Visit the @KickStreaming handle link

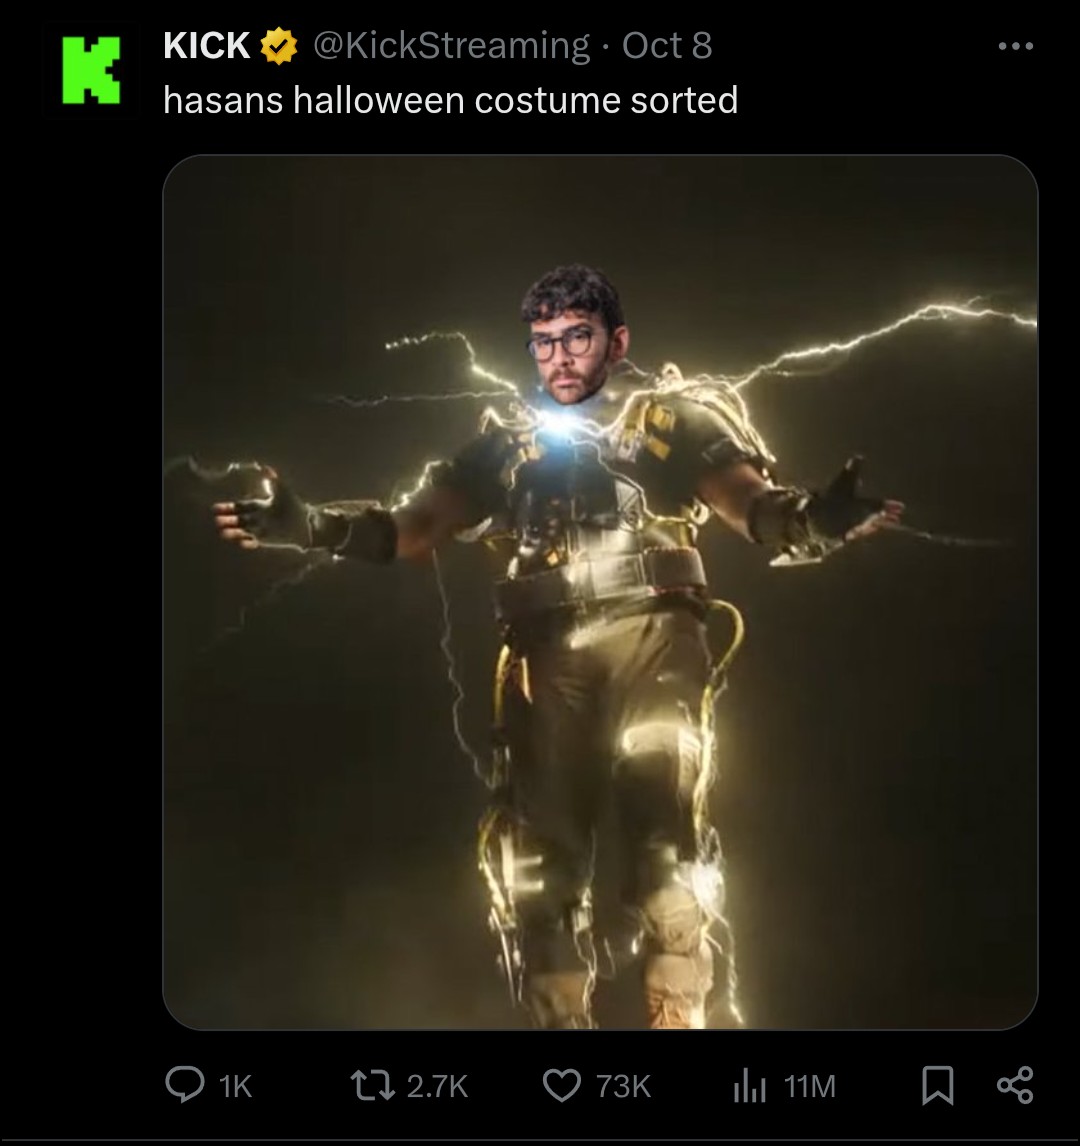pyautogui.click(x=452, y=46)
